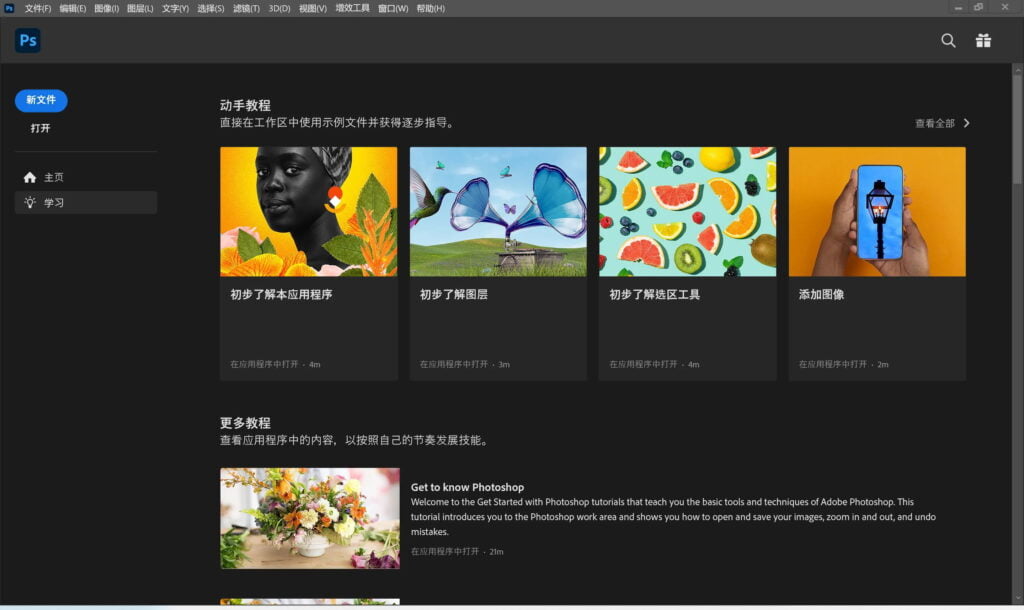The width and height of the screenshot is (1024, 610).
Task: Open the search magnifier icon
Action: [948, 41]
